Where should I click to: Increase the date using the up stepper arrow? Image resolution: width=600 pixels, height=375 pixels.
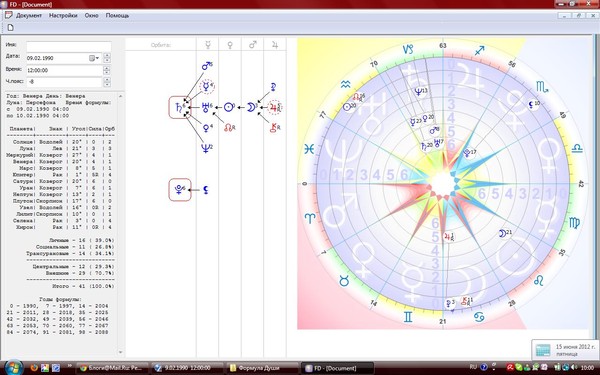107,56
